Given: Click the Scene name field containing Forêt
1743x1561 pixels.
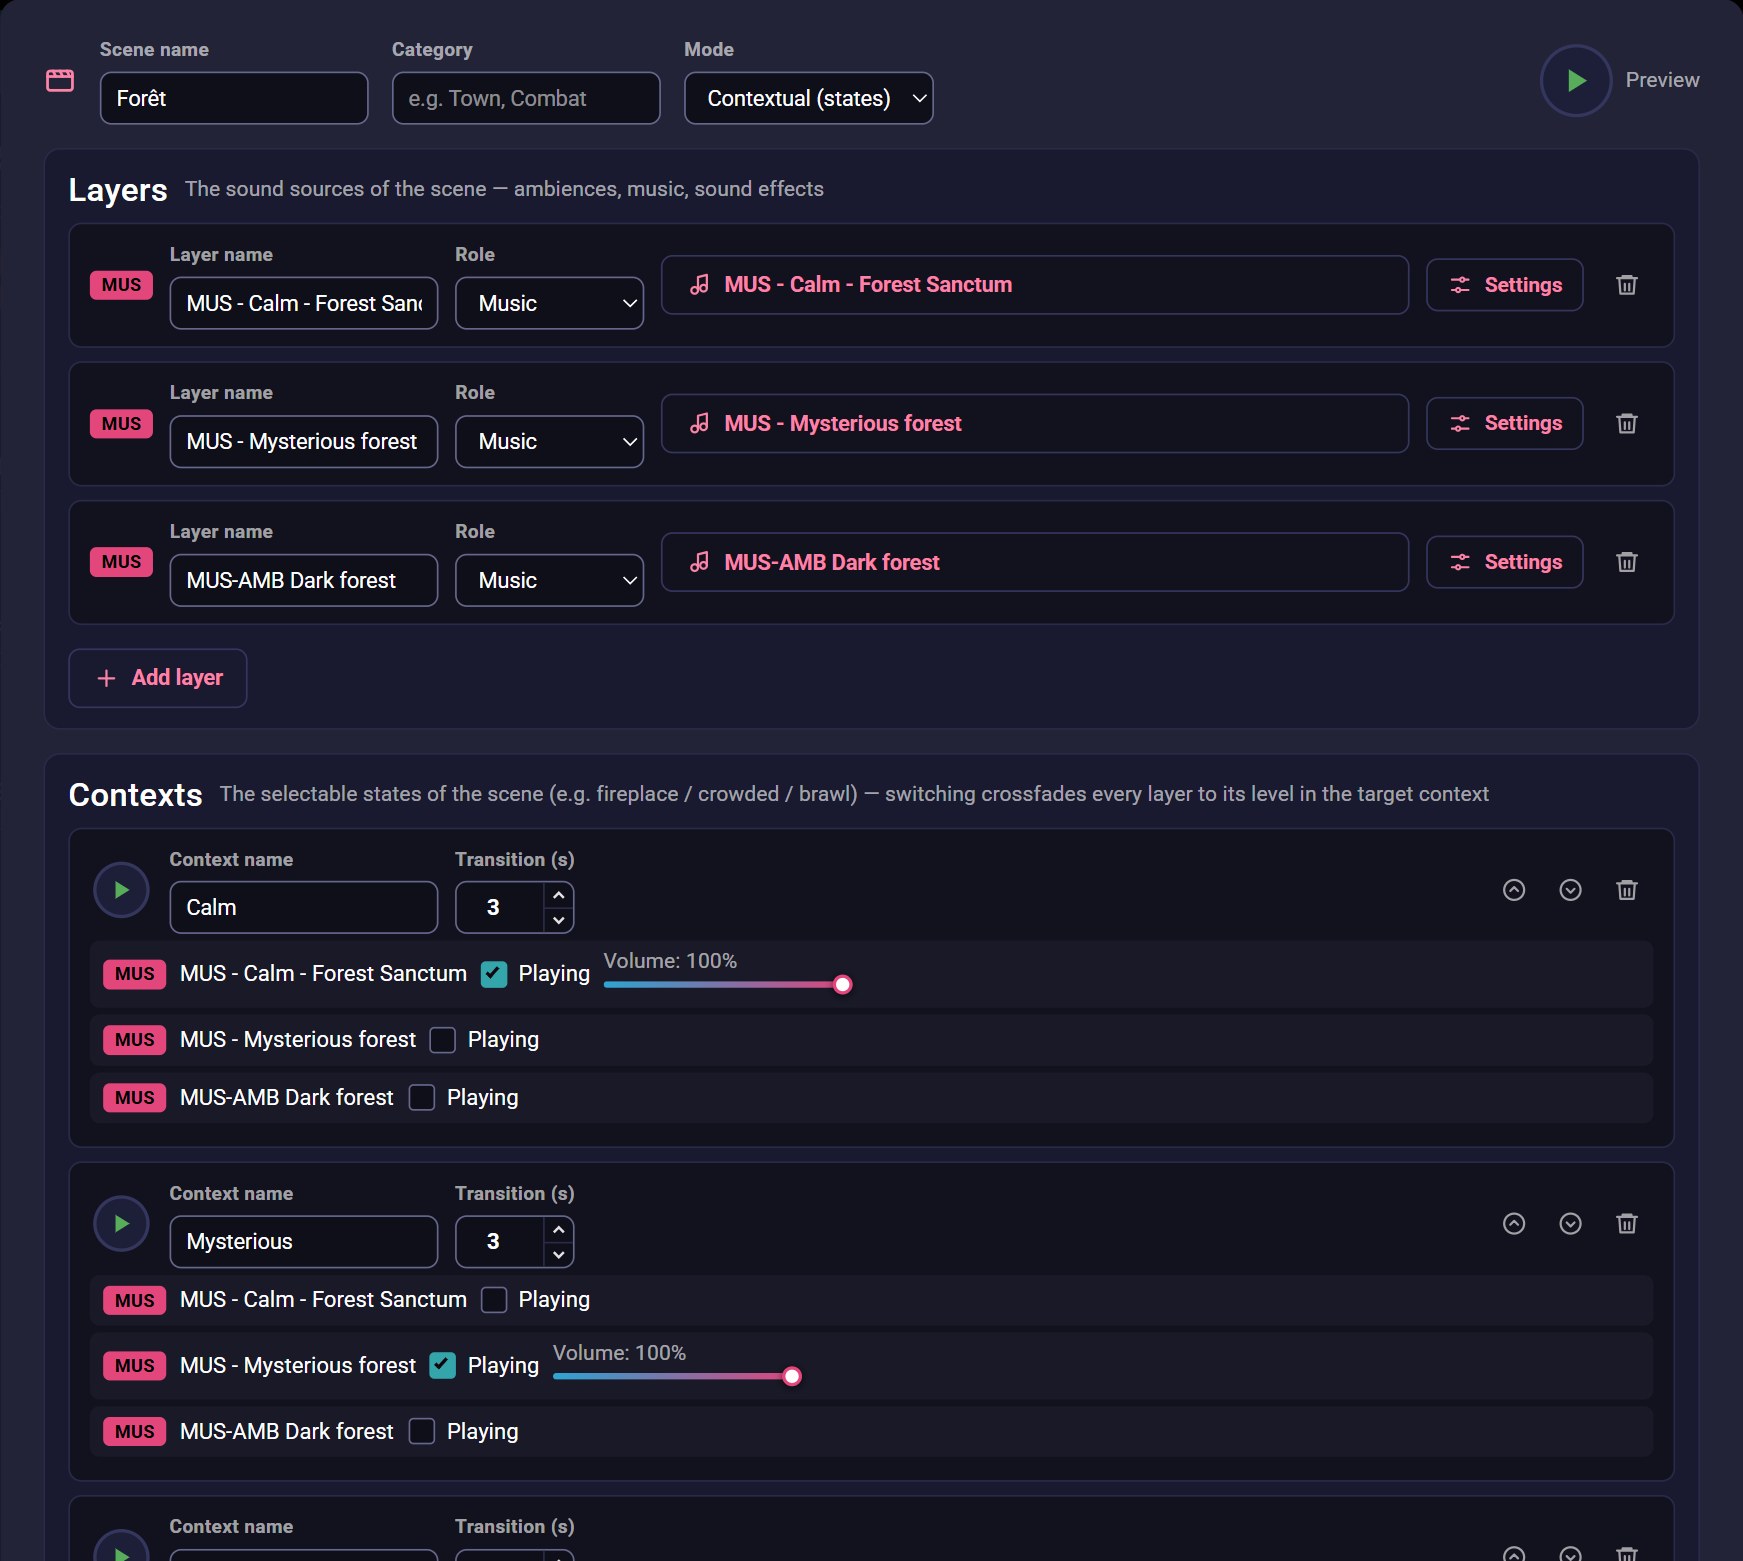Looking at the screenshot, I should [234, 98].
